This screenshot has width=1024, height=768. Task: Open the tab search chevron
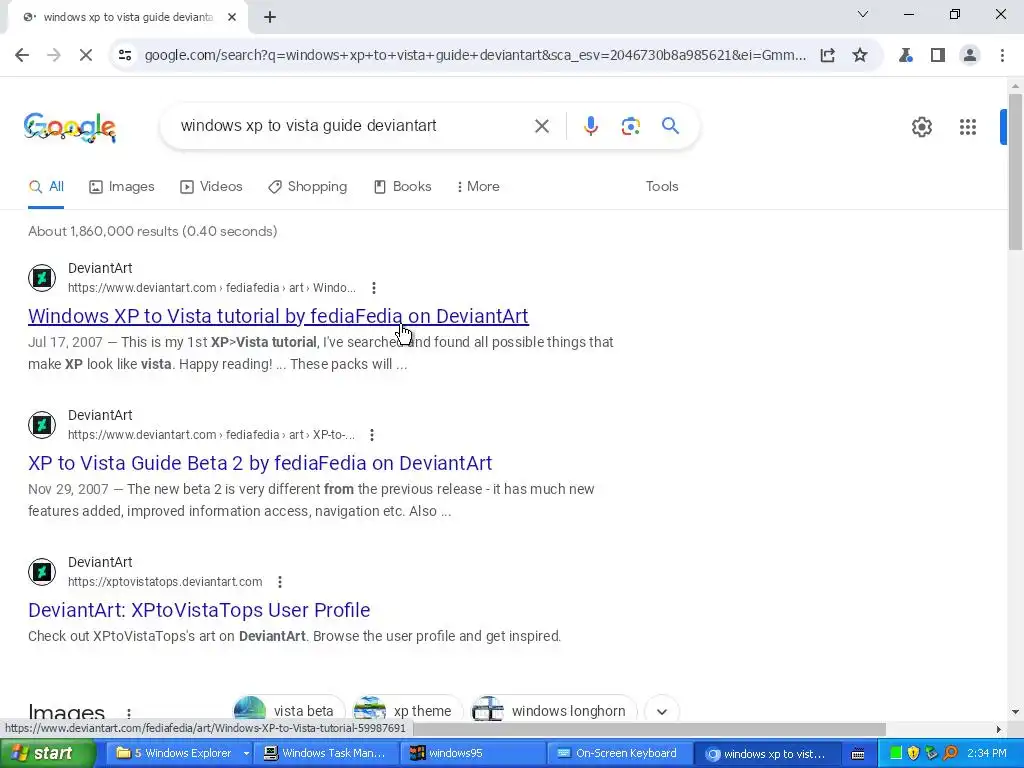click(x=863, y=14)
